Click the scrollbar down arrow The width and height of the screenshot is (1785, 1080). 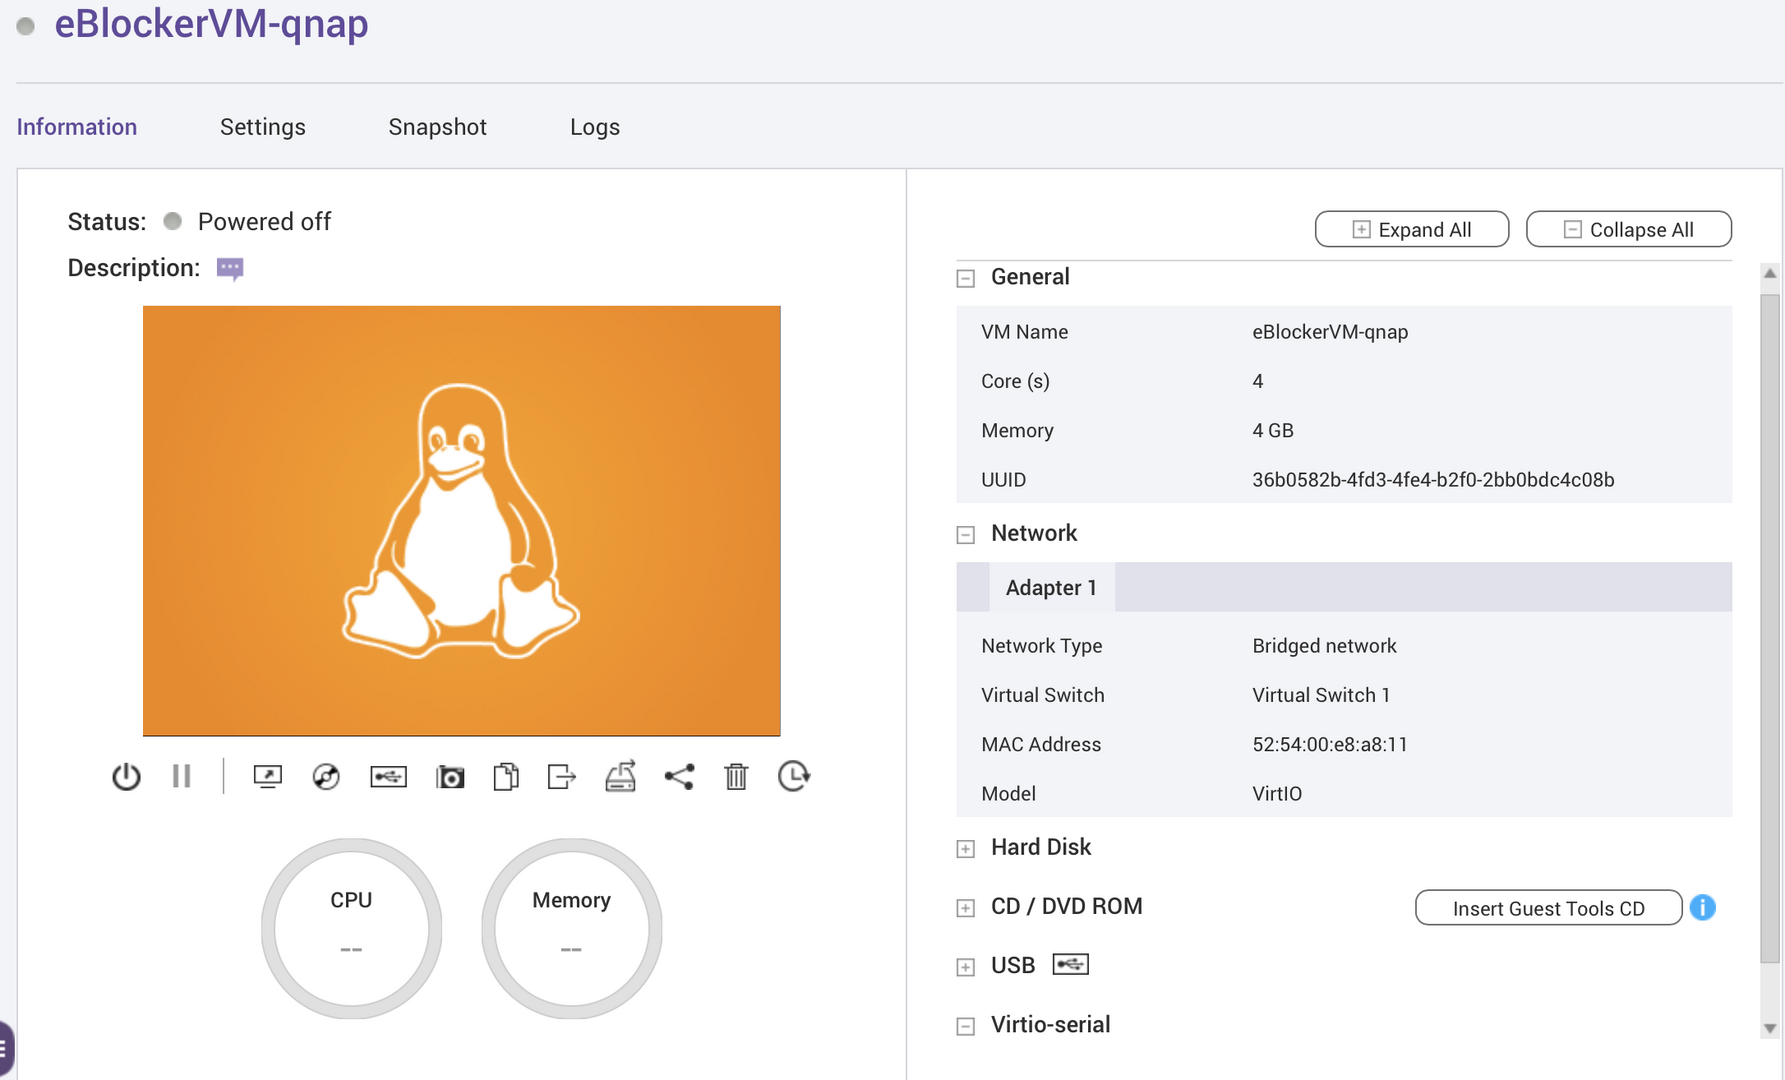coord(1770,1028)
